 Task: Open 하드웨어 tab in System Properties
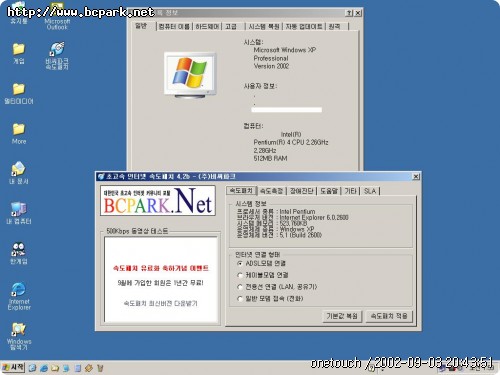(x=207, y=26)
